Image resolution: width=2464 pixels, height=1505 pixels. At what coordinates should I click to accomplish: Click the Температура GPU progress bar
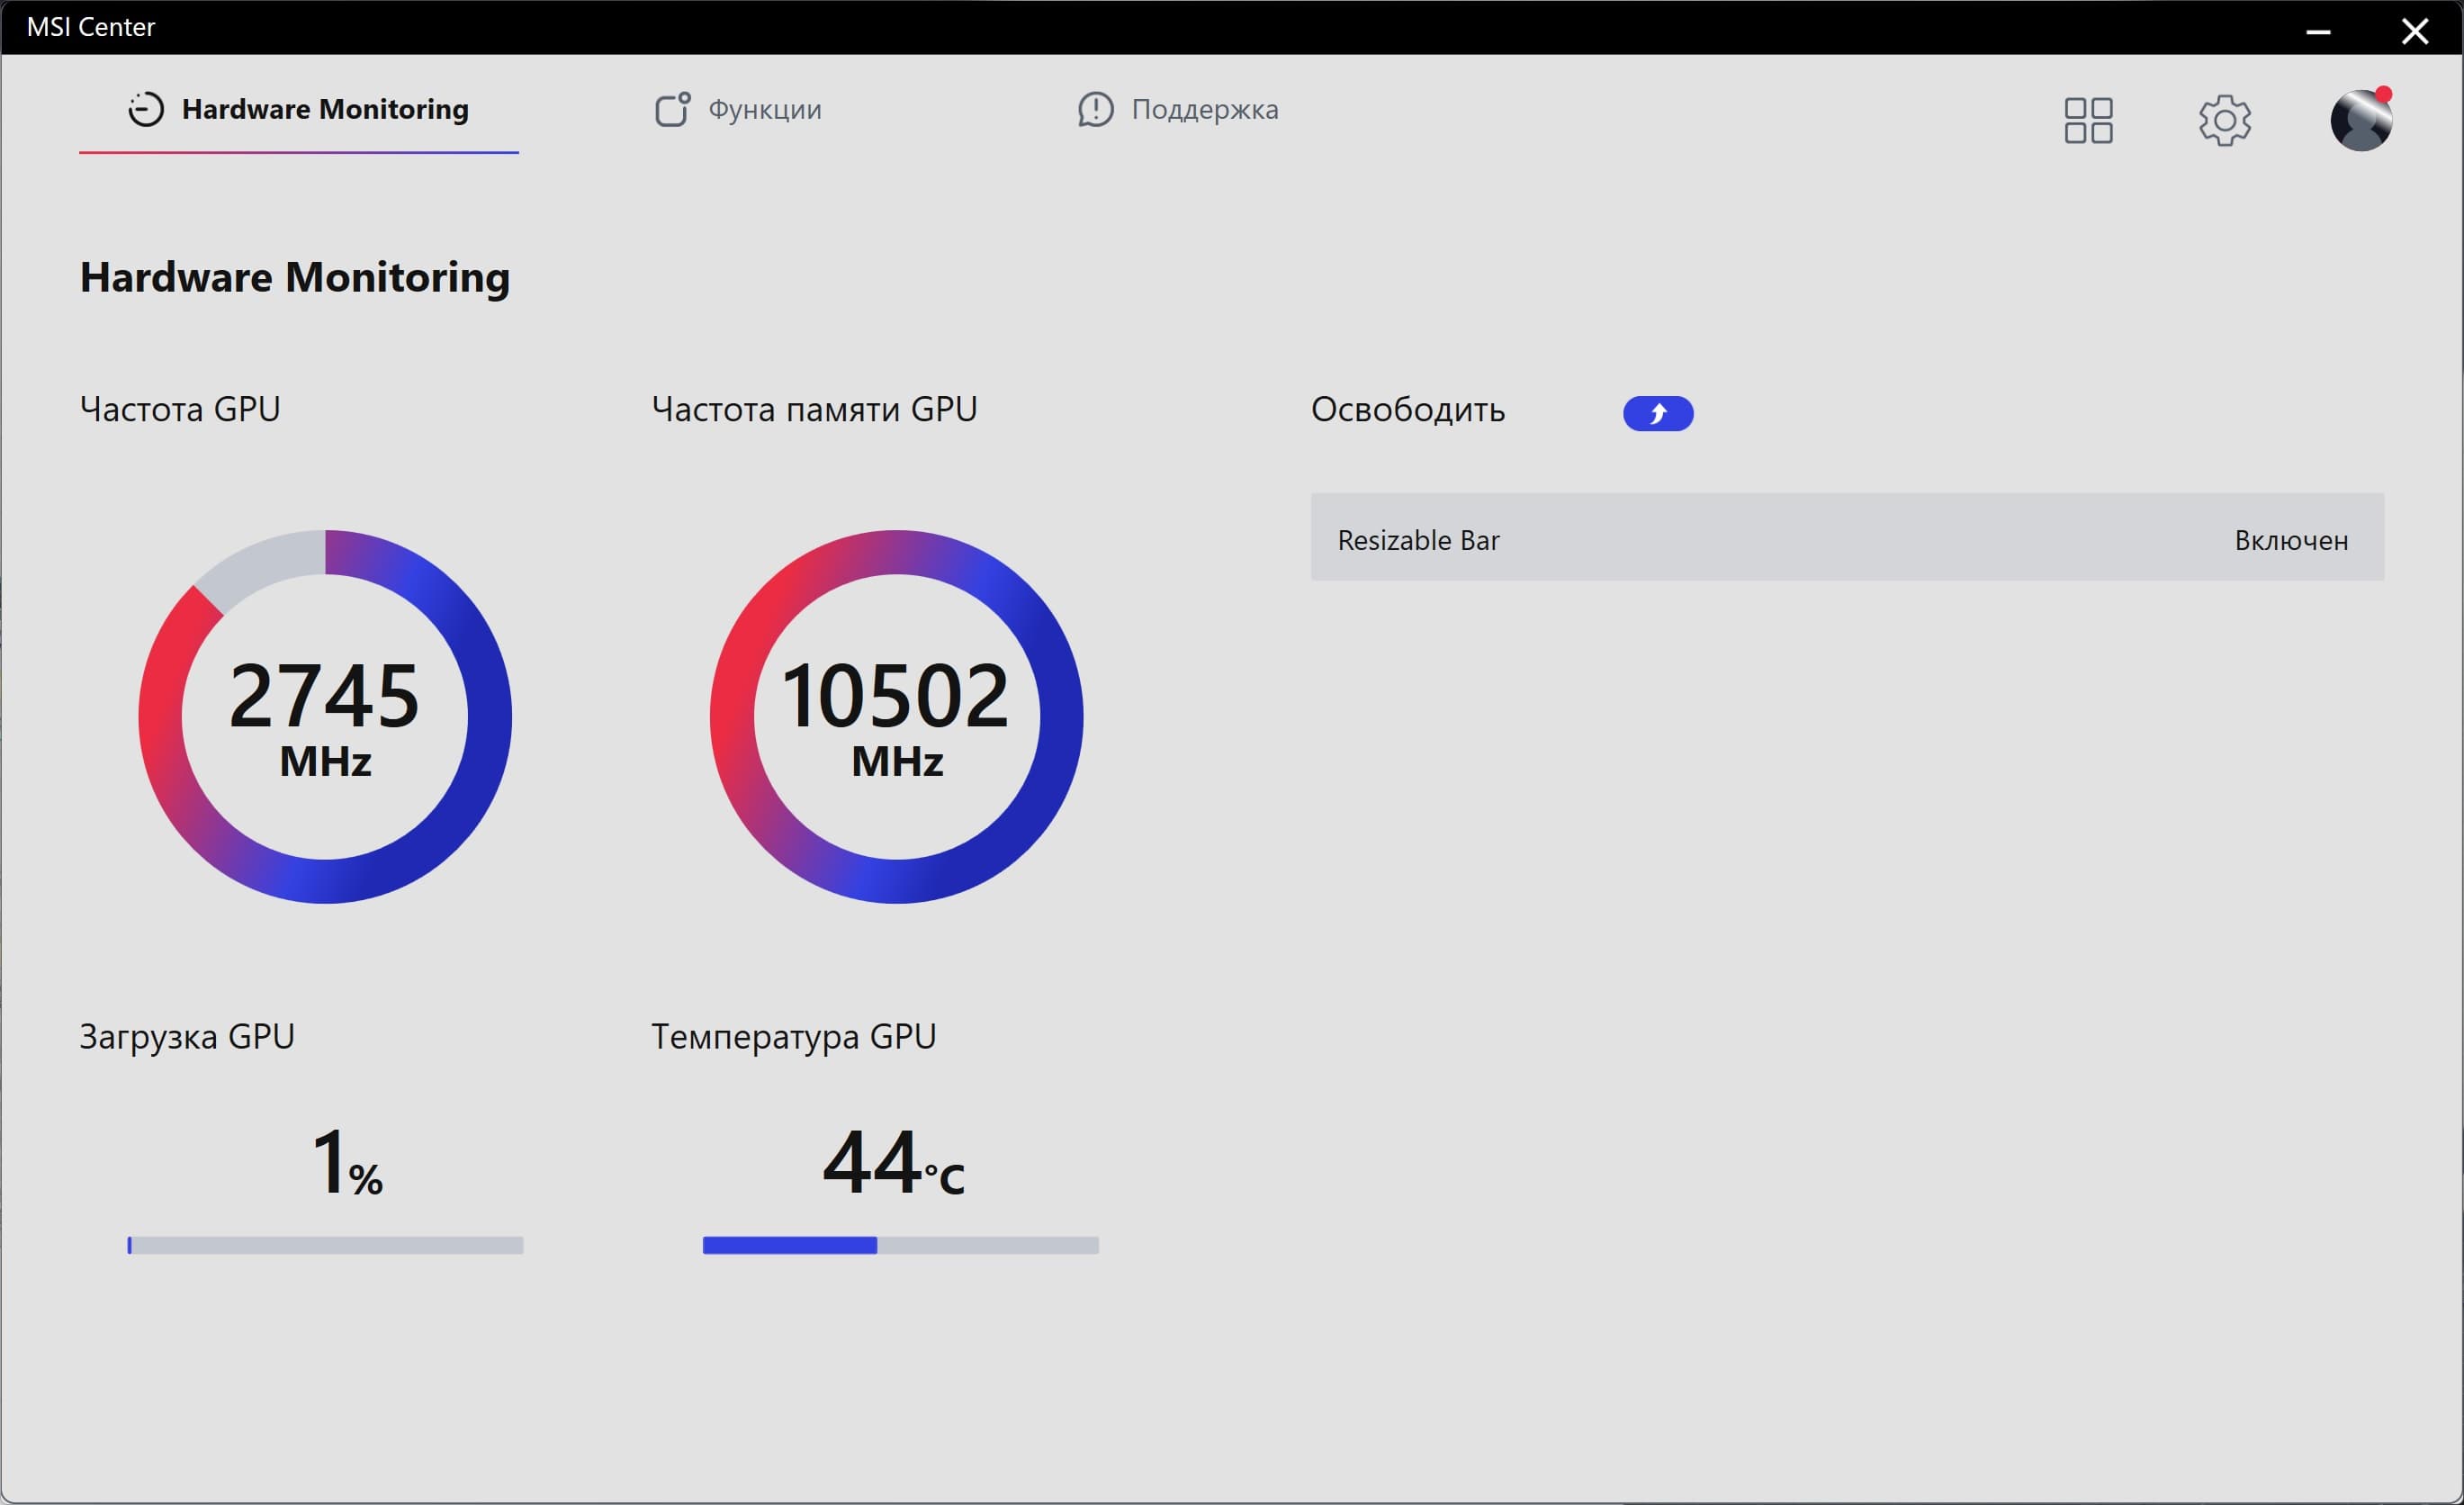click(900, 1245)
